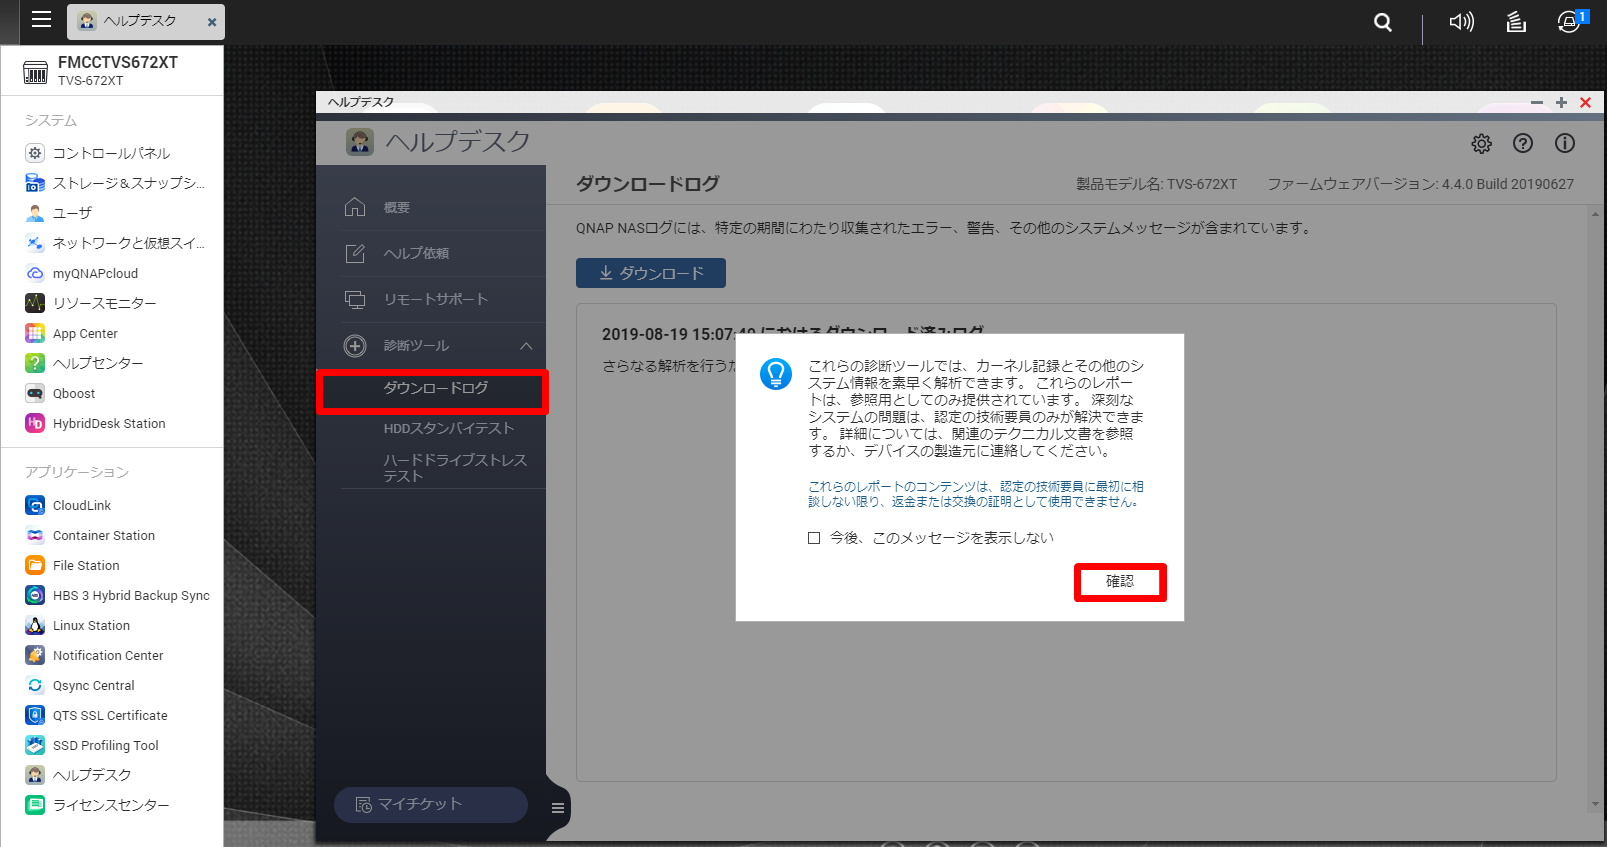Open the volume control icon
The height and width of the screenshot is (847, 1607).
[1461, 22]
